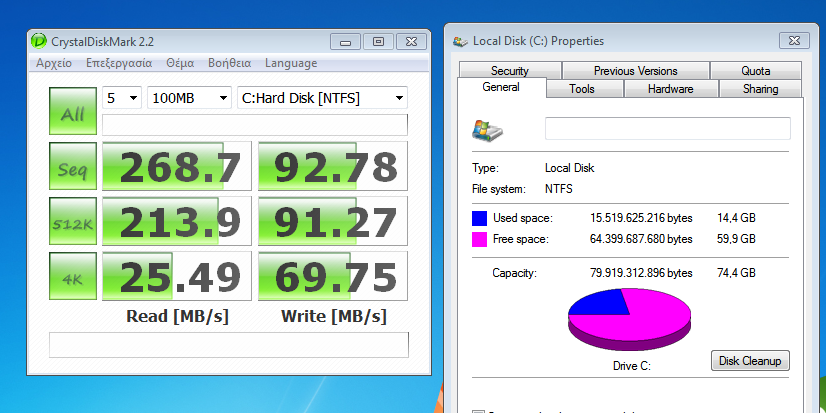Switch to the Hardware tab
The height and width of the screenshot is (413, 826).
pyautogui.click(x=671, y=89)
